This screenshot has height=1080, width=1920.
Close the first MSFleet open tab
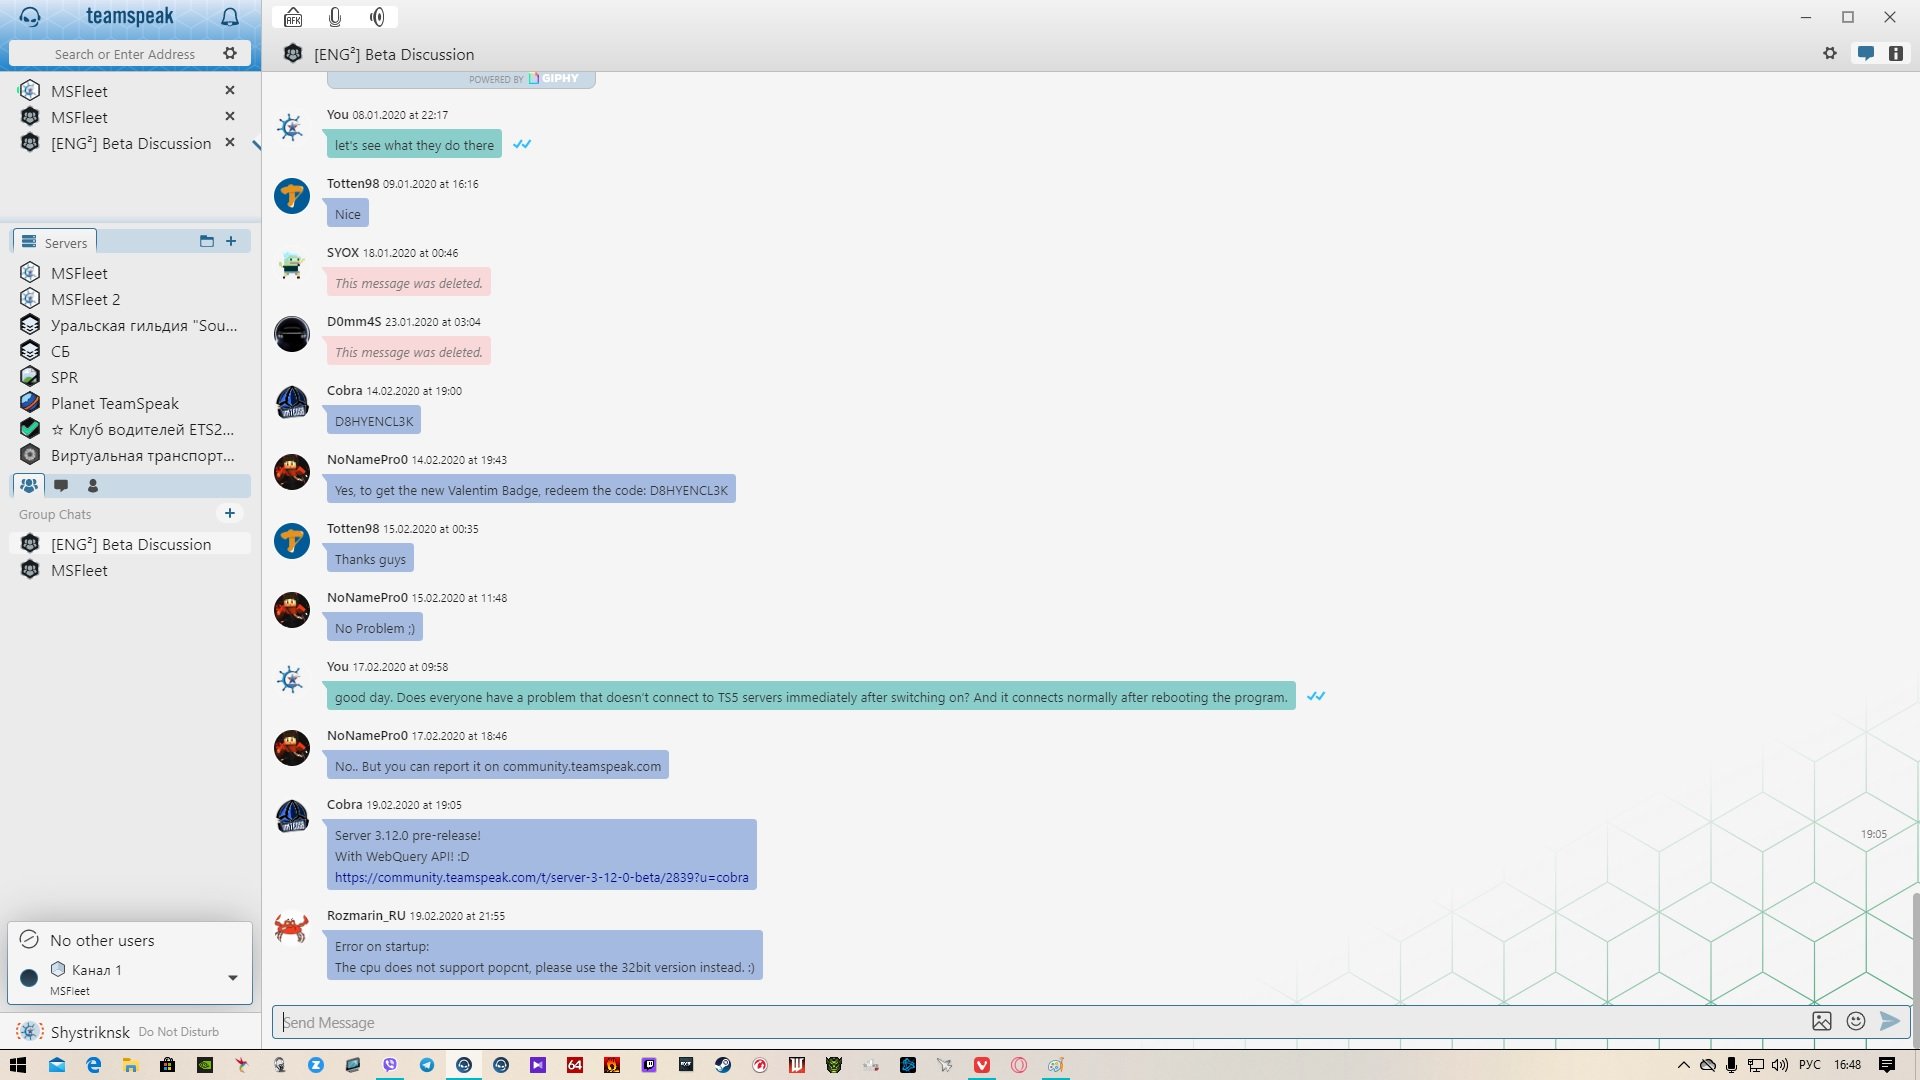point(230,90)
